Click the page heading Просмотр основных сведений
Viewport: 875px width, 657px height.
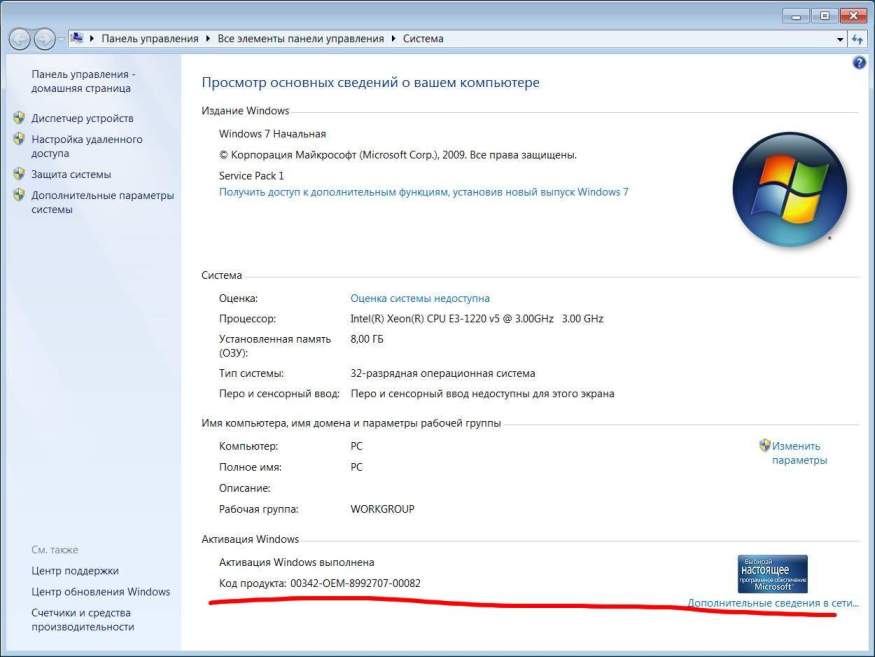click(x=371, y=83)
